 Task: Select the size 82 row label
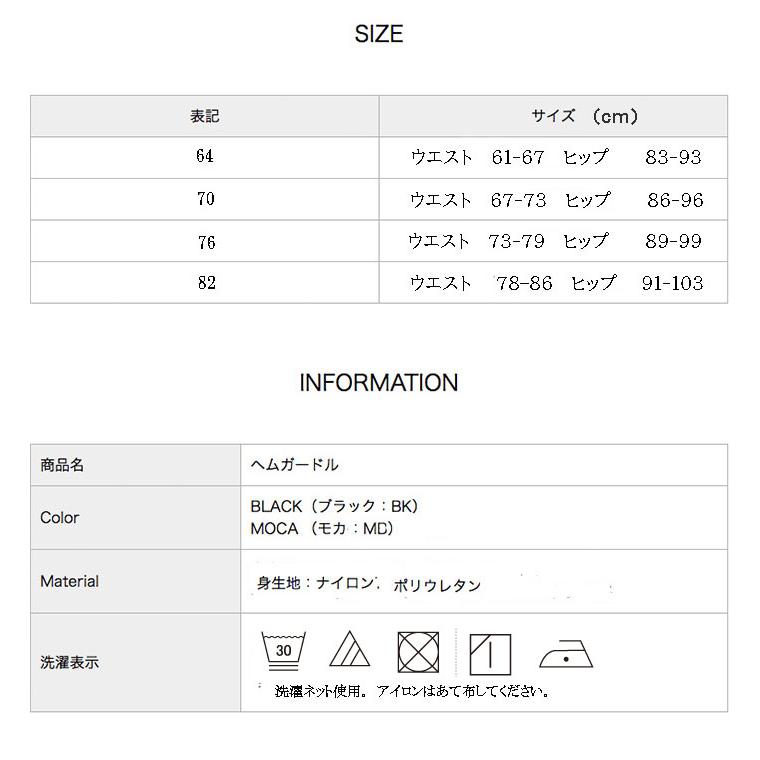205,283
